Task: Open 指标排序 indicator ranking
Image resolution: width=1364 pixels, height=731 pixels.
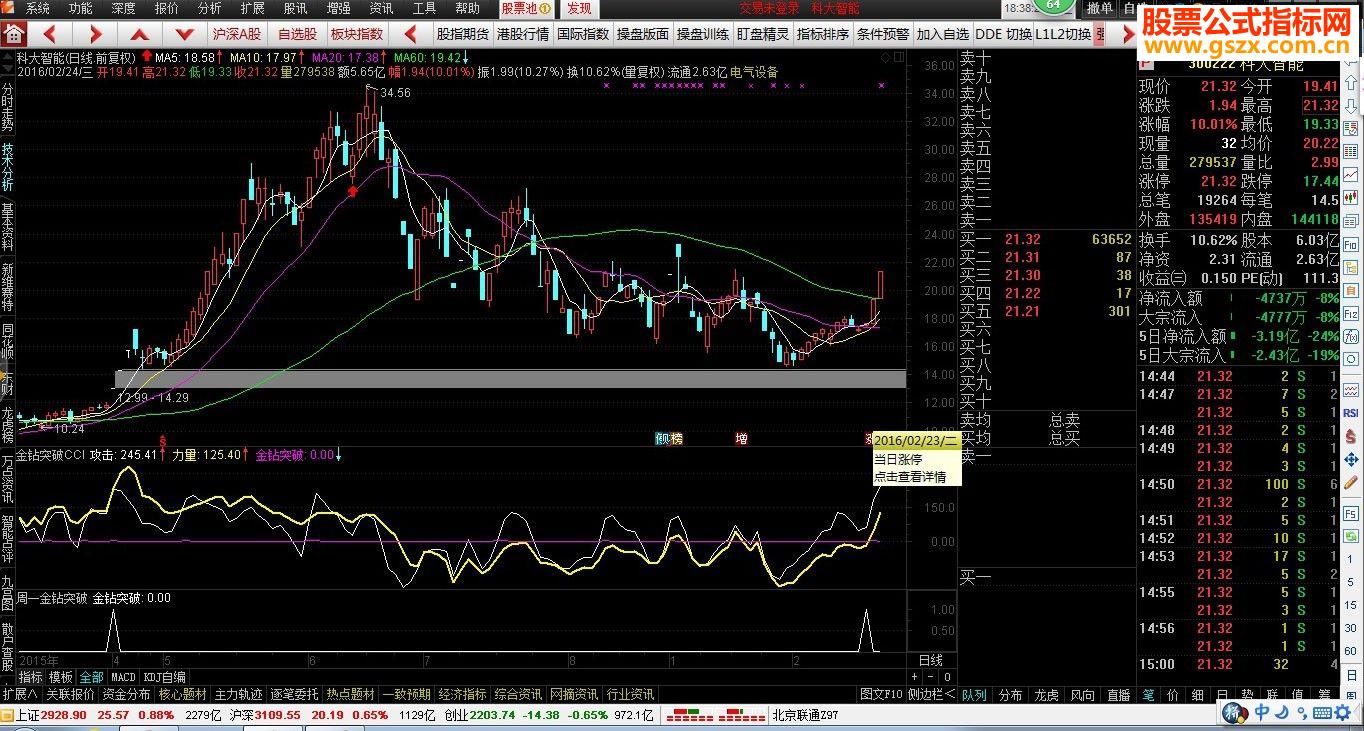Action: click(x=823, y=33)
